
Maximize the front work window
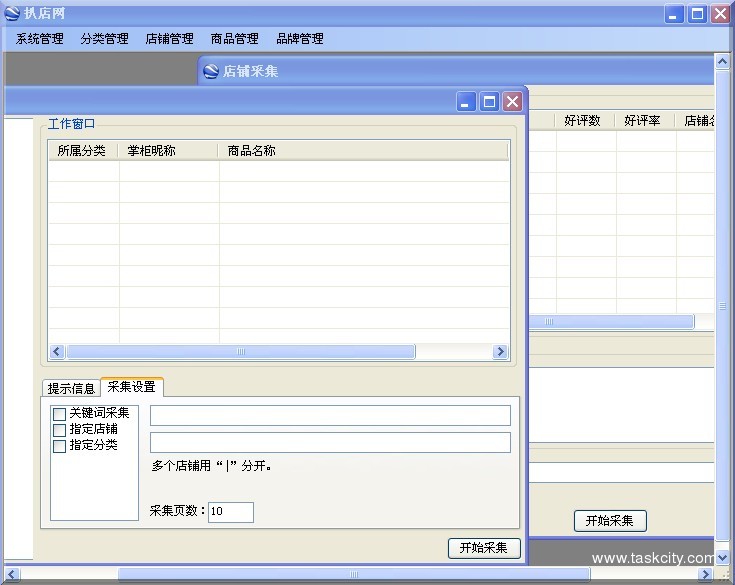(489, 102)
